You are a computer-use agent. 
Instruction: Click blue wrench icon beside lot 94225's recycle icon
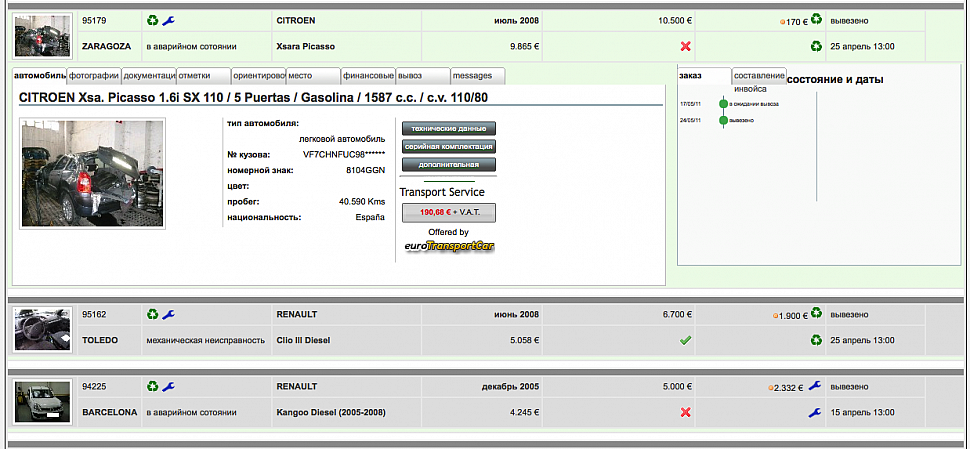click(x=168, y=387)
